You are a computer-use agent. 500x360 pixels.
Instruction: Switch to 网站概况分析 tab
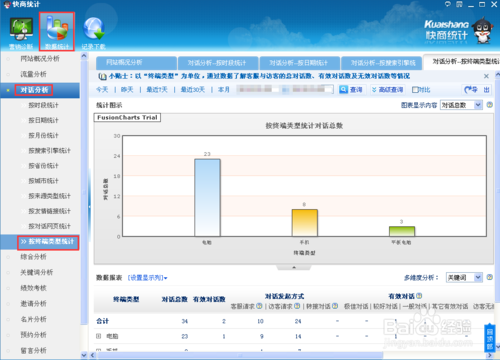136,63
